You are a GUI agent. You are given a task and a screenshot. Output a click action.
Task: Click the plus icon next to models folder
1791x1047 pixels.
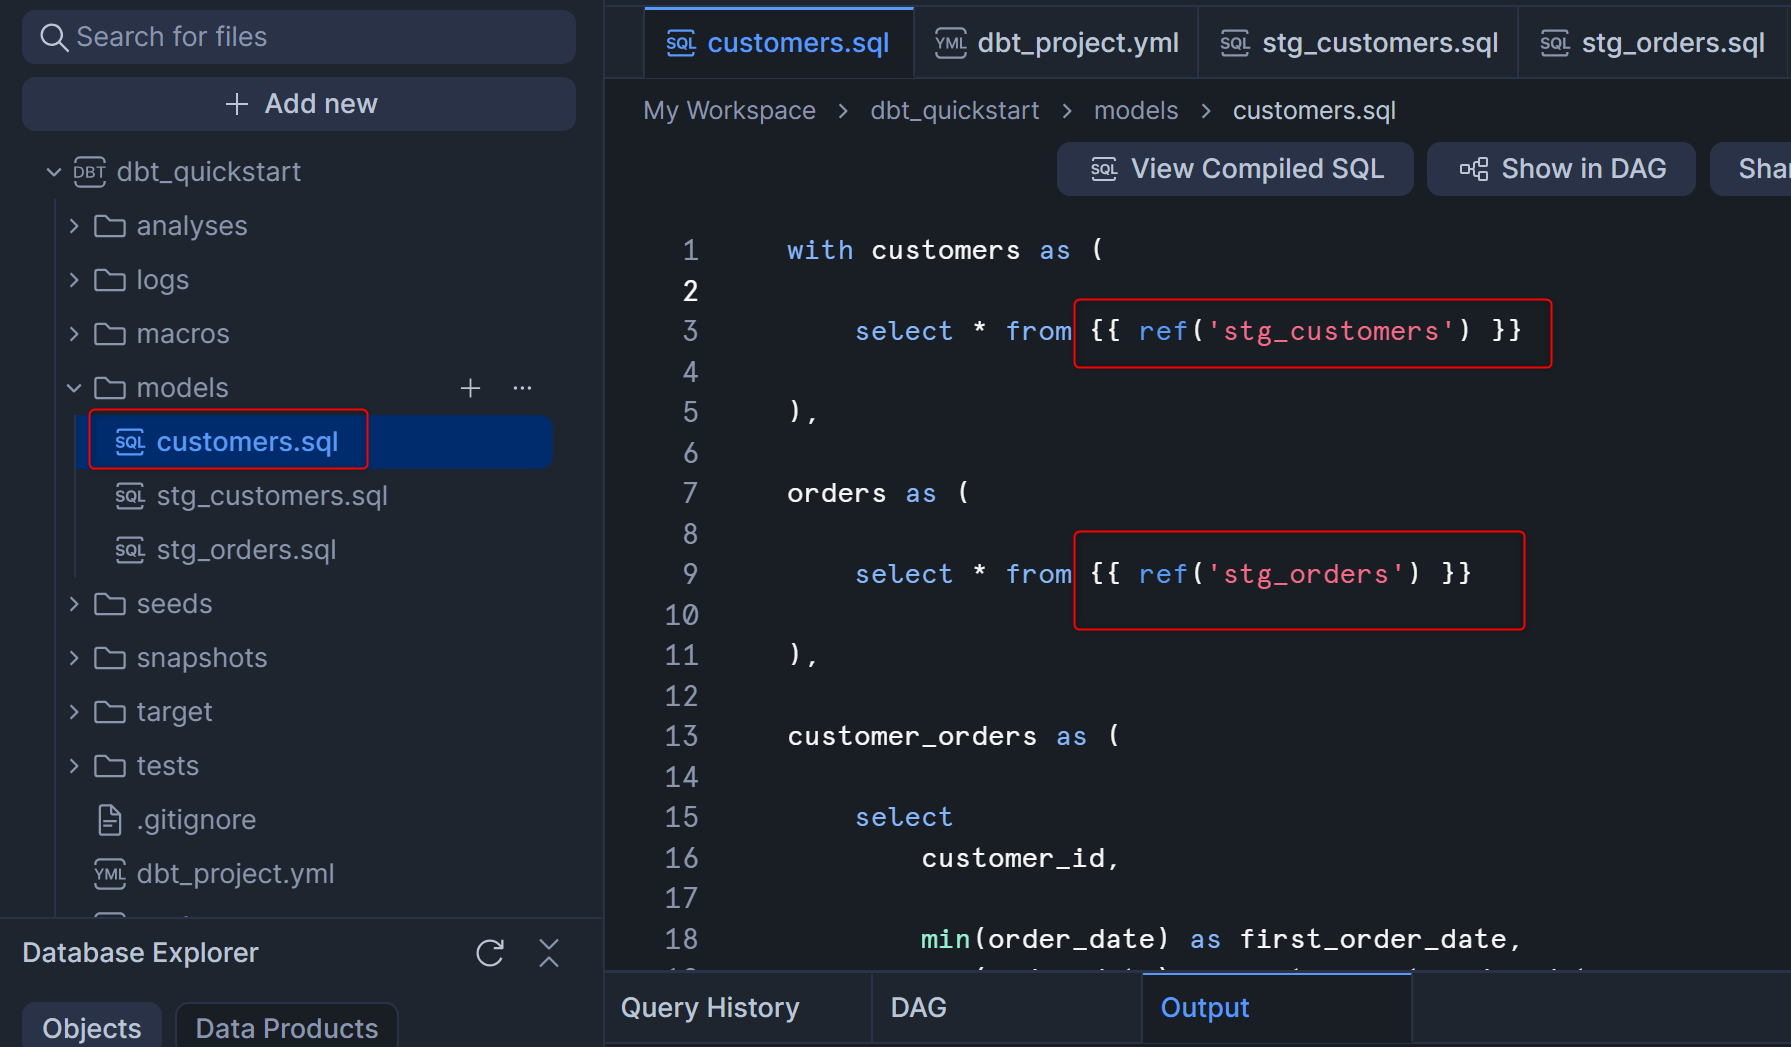coord(470,388)
